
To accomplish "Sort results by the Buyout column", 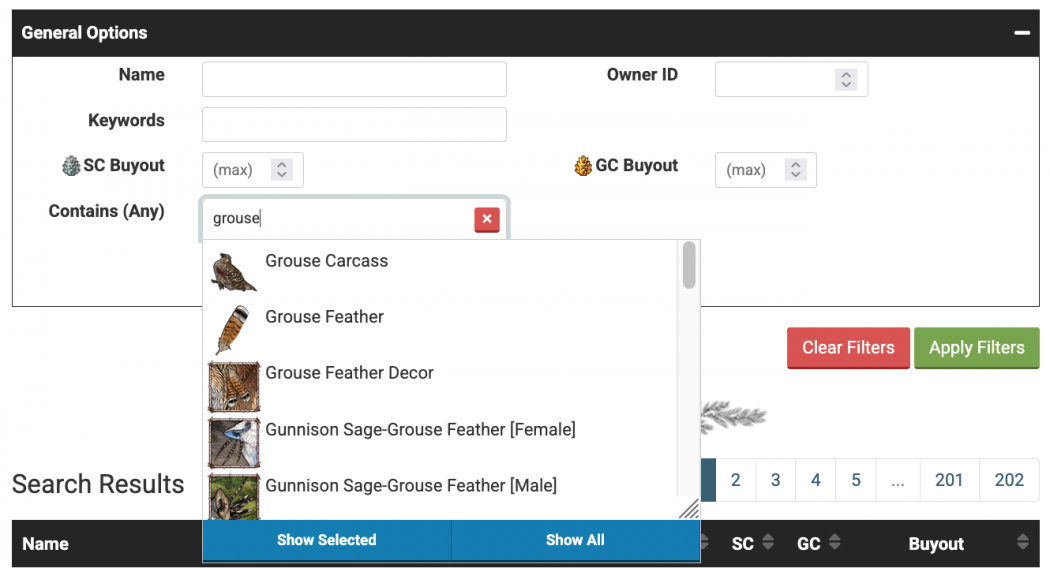I will pos(936,544).
